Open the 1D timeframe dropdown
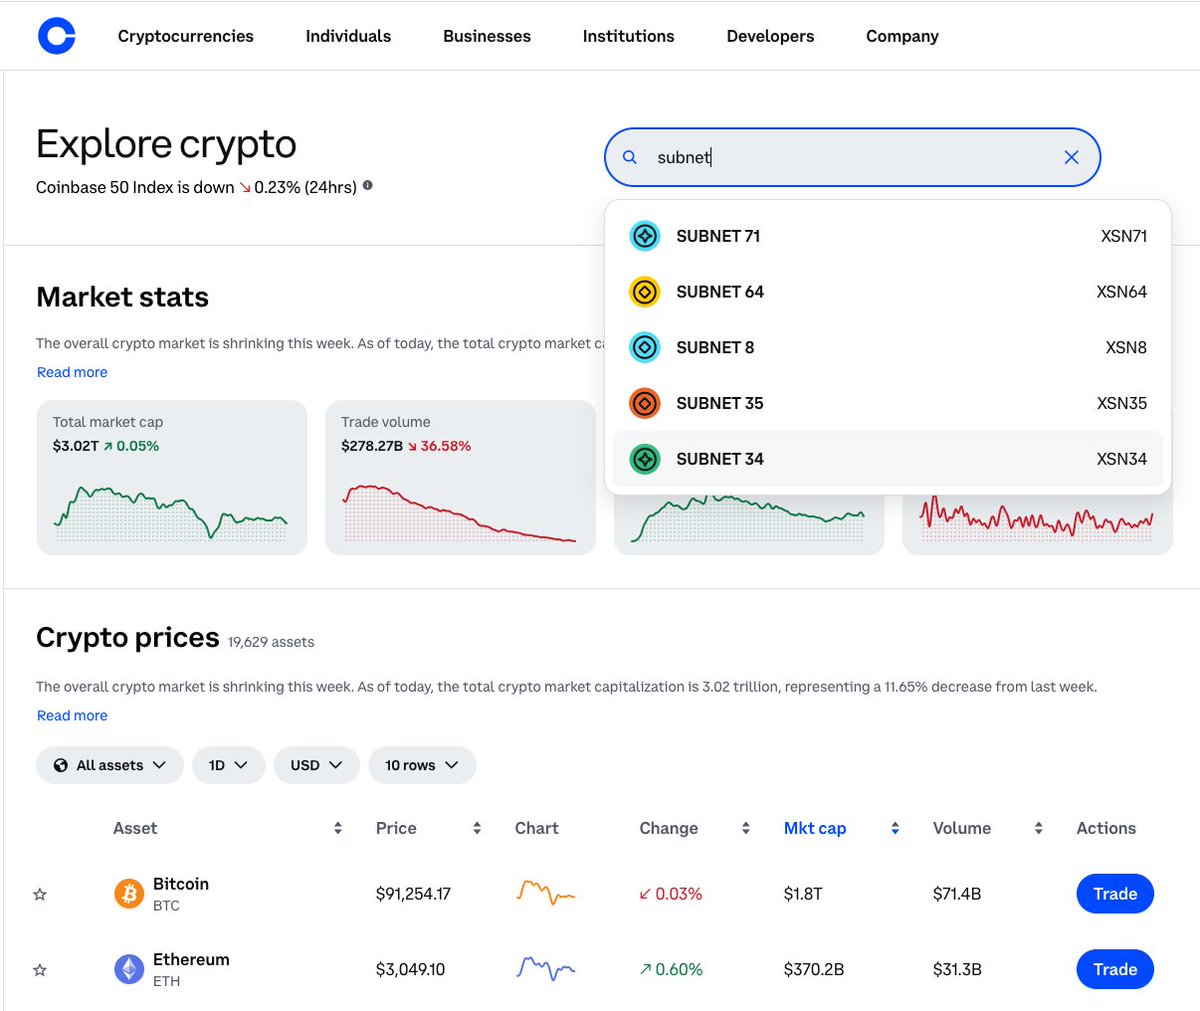 click(228, 765)
